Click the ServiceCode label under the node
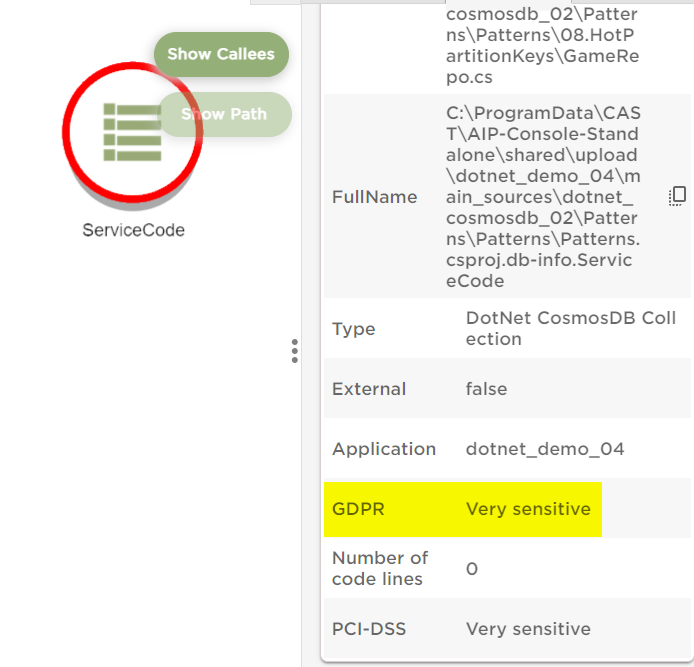 click(133, 230)
